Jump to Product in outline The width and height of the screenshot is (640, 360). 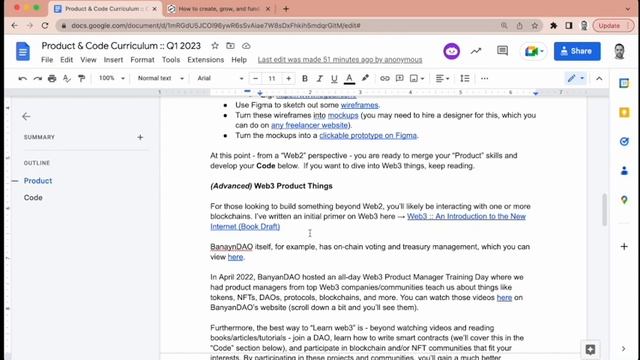point(38,180)
